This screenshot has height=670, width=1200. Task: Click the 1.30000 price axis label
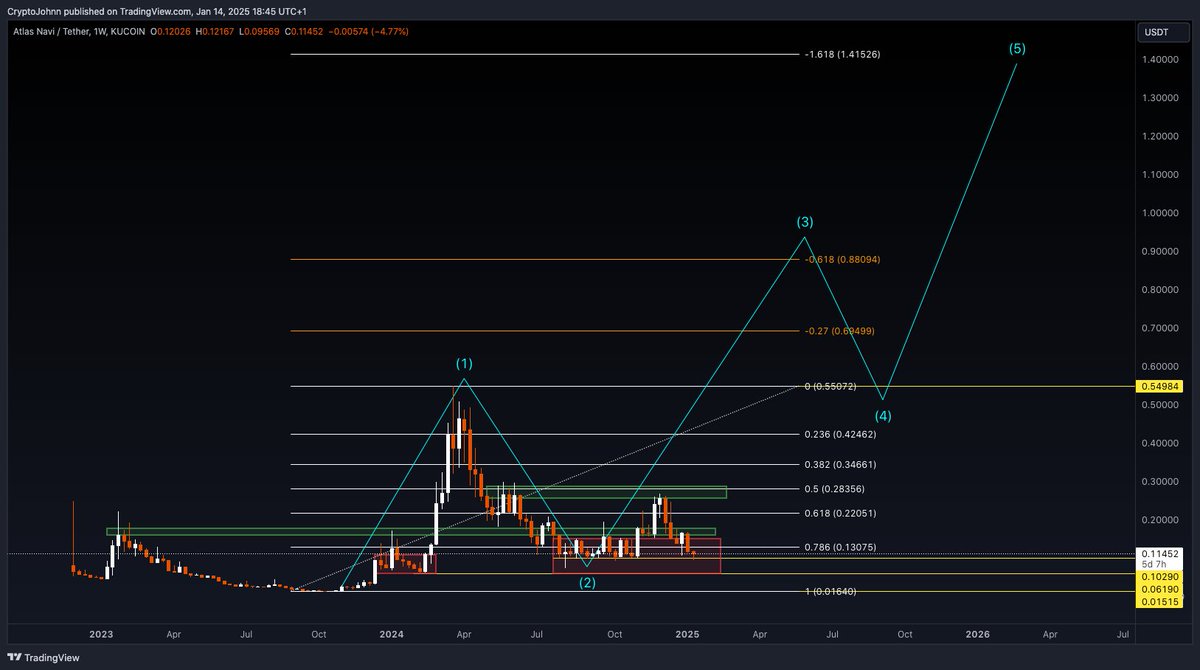1160,98
